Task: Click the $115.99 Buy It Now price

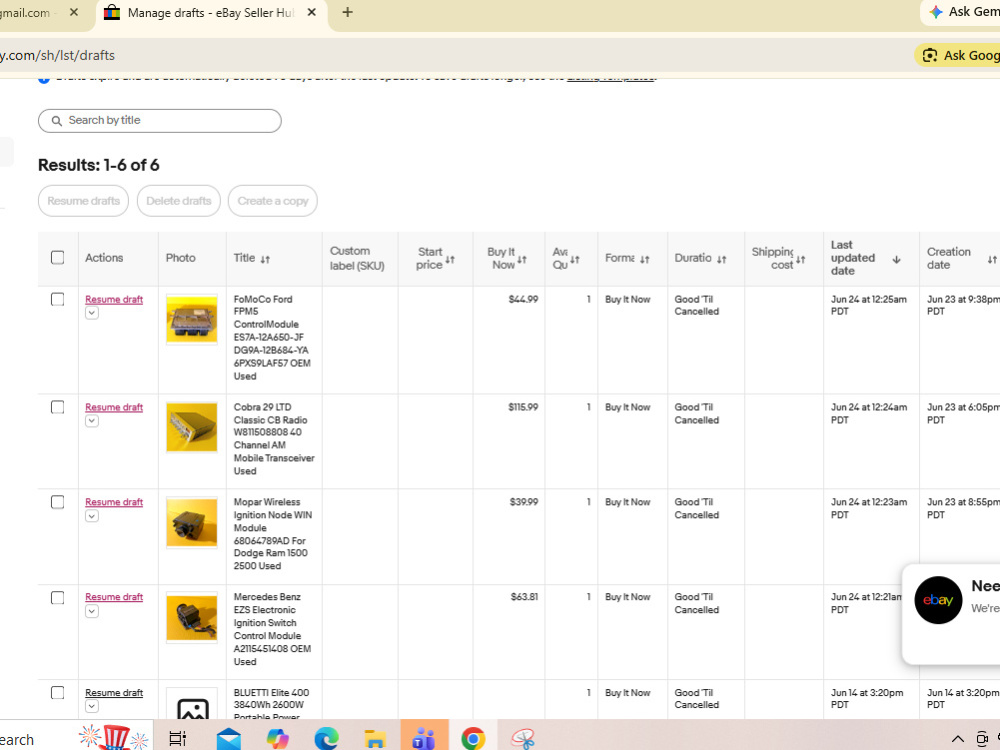Action: tap(523, 407)
